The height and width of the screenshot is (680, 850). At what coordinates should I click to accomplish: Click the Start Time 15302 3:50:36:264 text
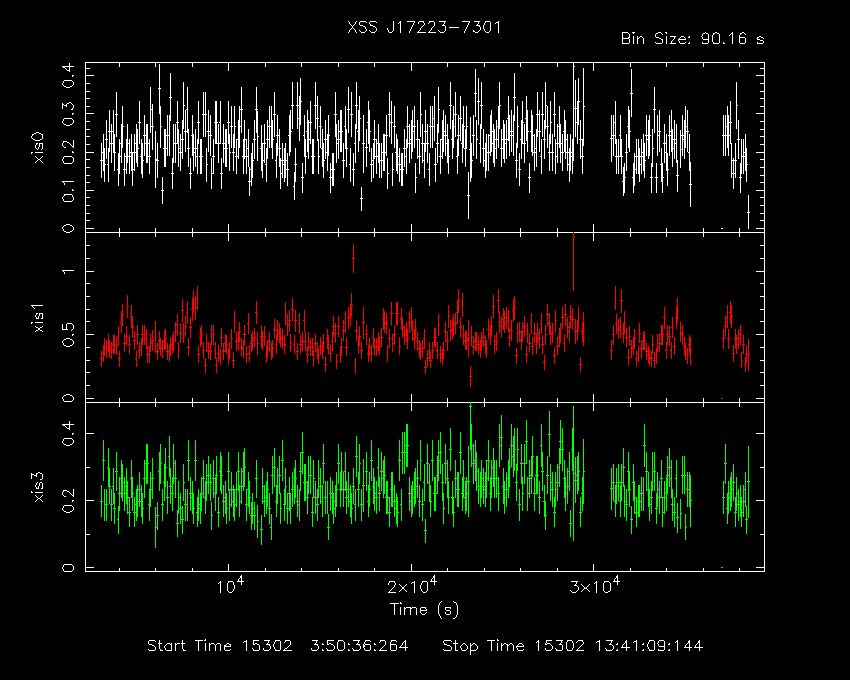coord(278,646)
